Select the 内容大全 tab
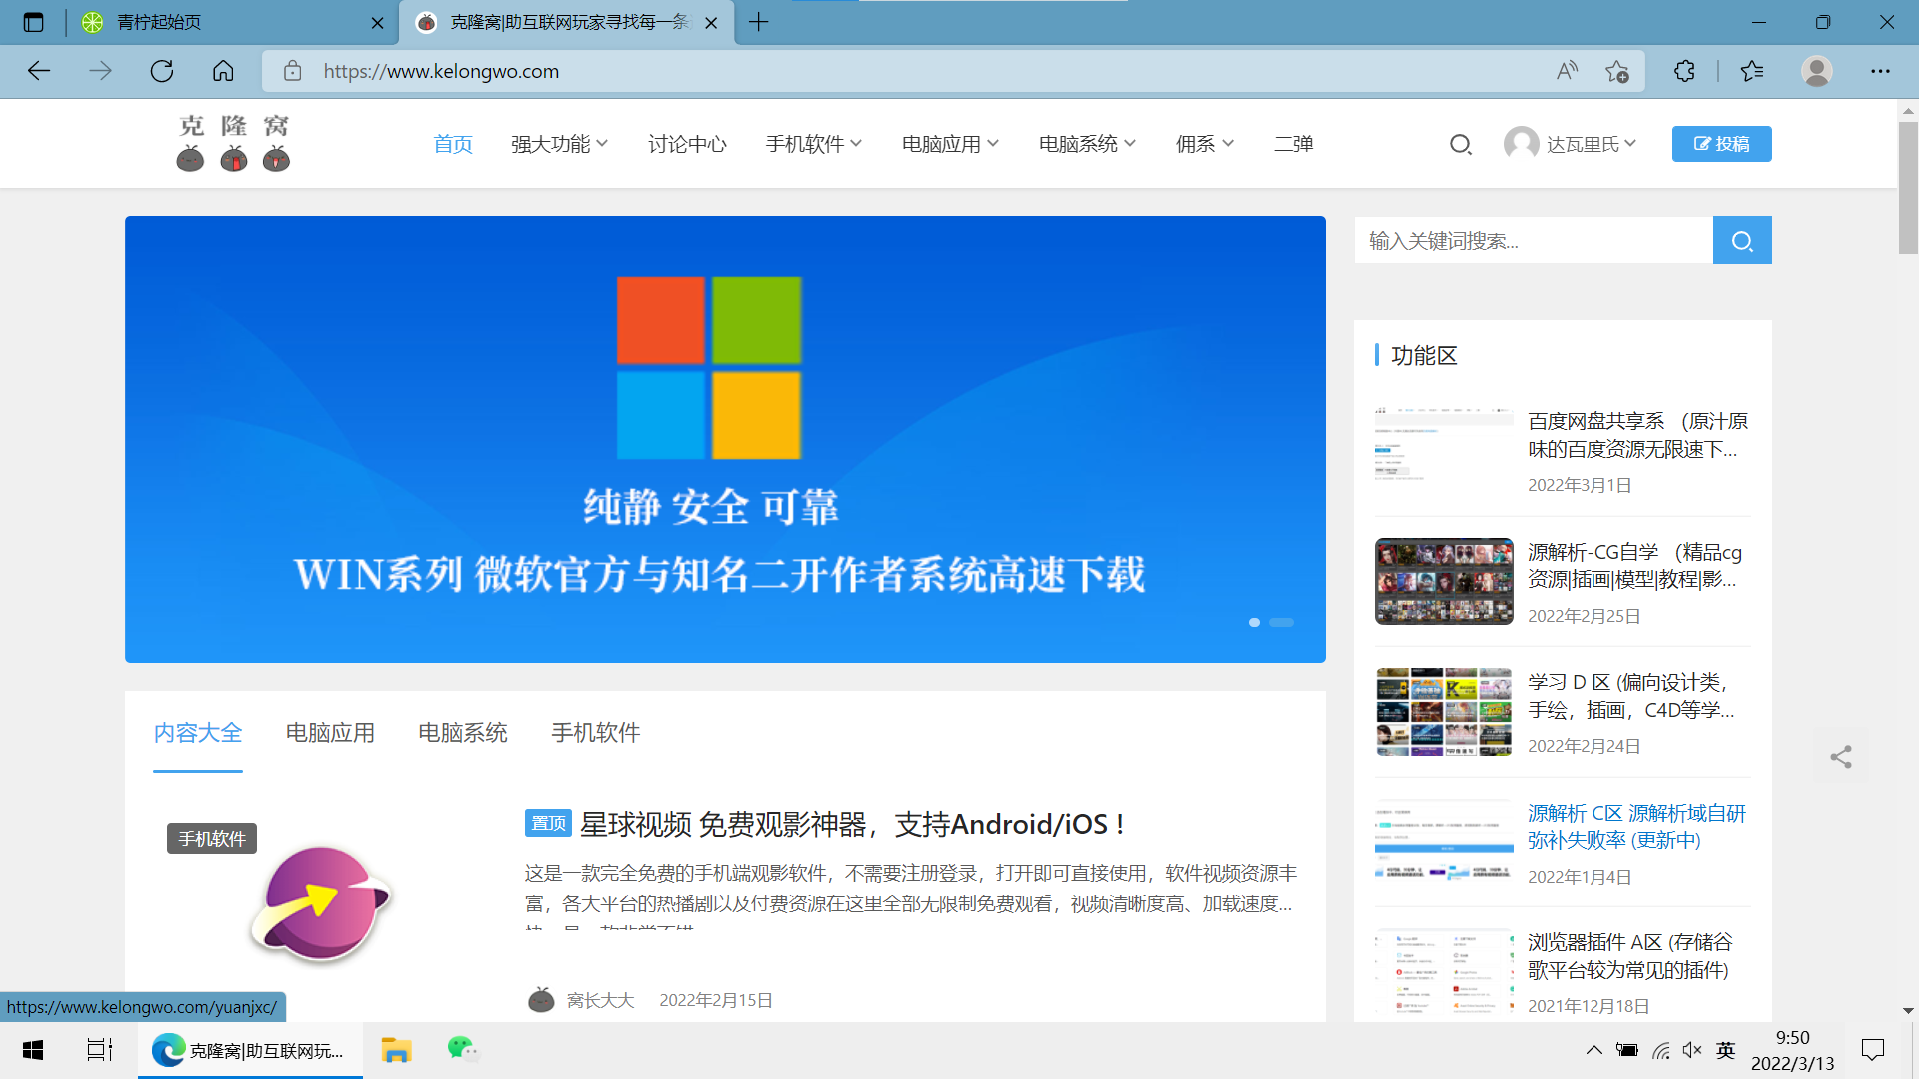Screen dimensions: 1919x1079 [x=198, y=733]
